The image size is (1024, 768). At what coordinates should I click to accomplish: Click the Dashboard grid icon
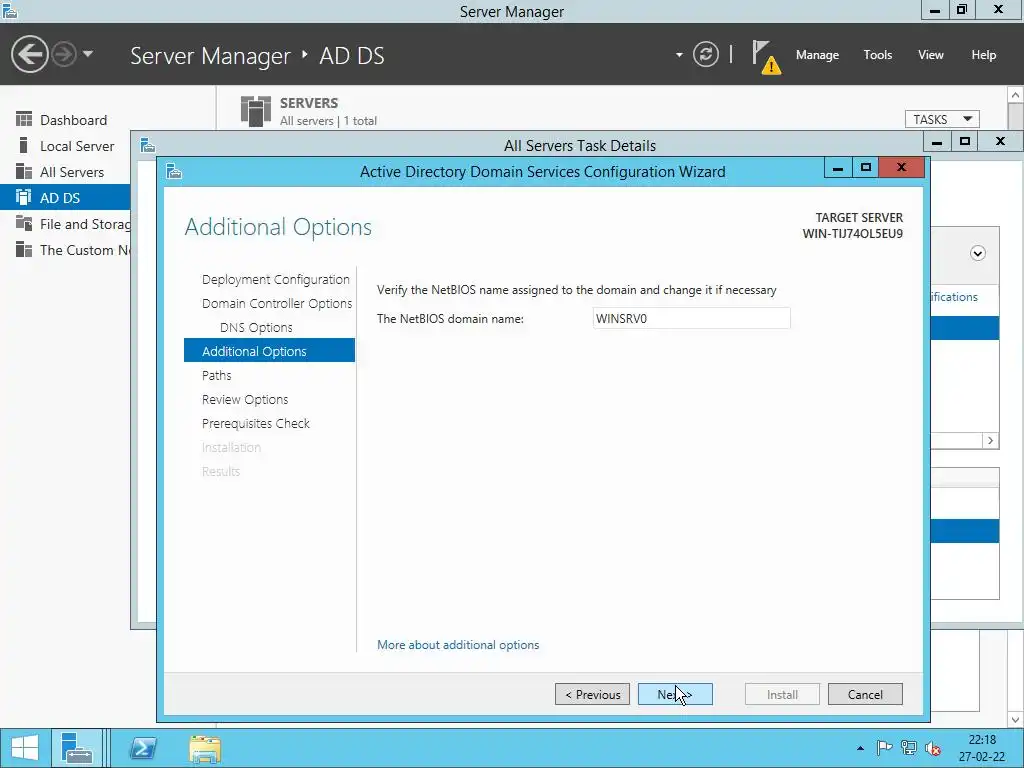coord(24,119)
